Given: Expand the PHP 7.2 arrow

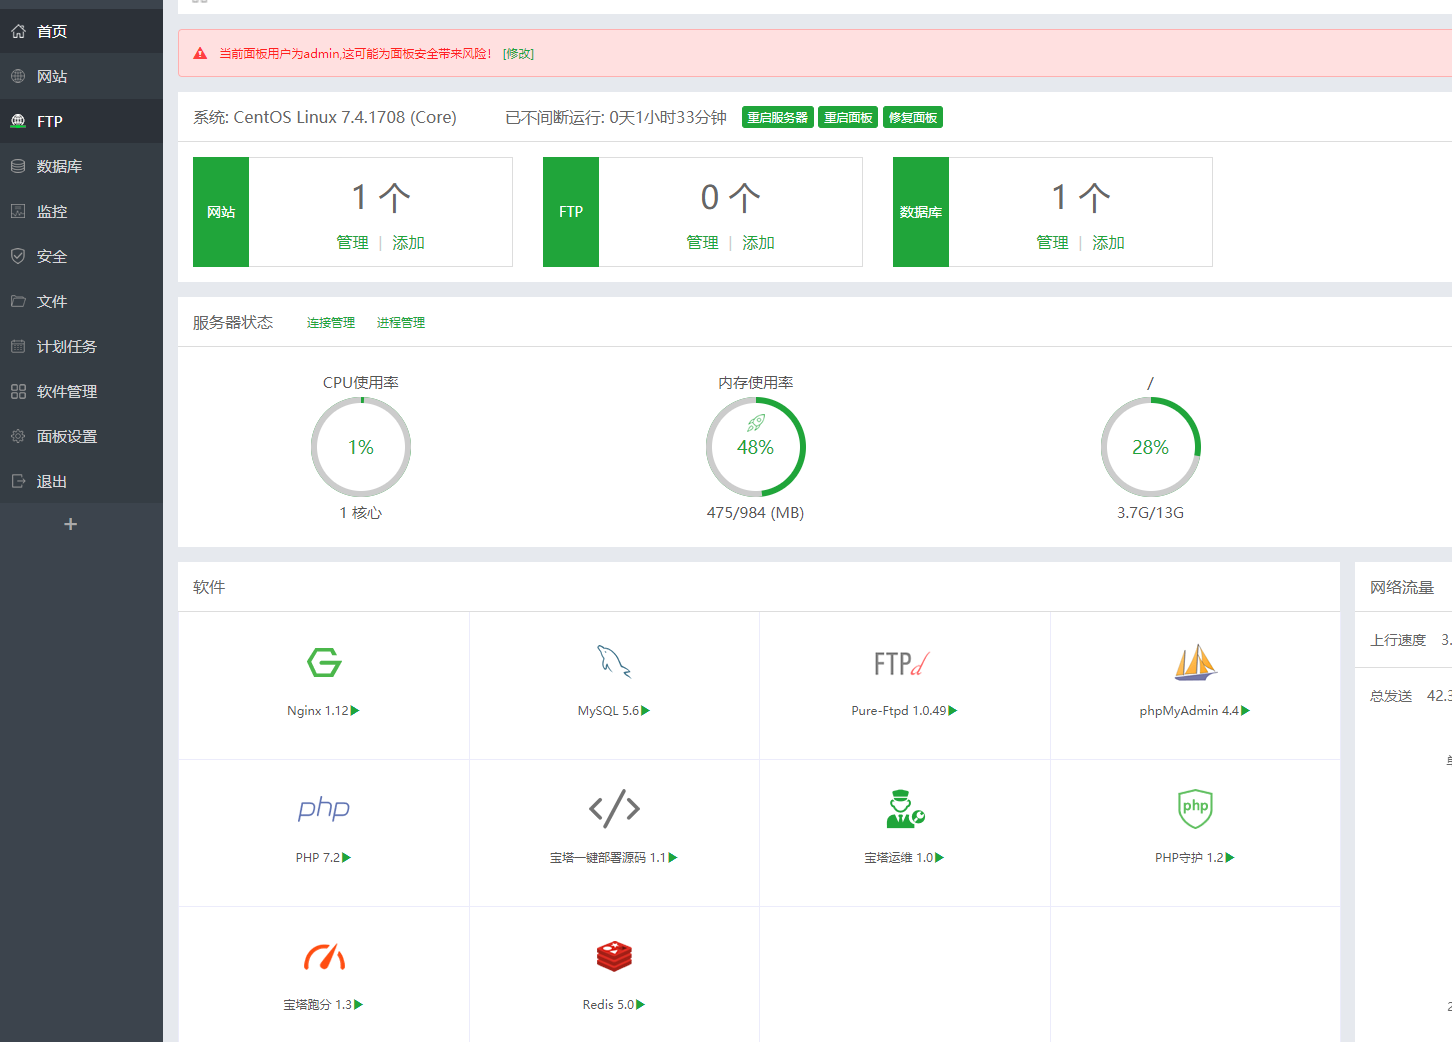Looking at the screenshot, I should coord(346,858).
